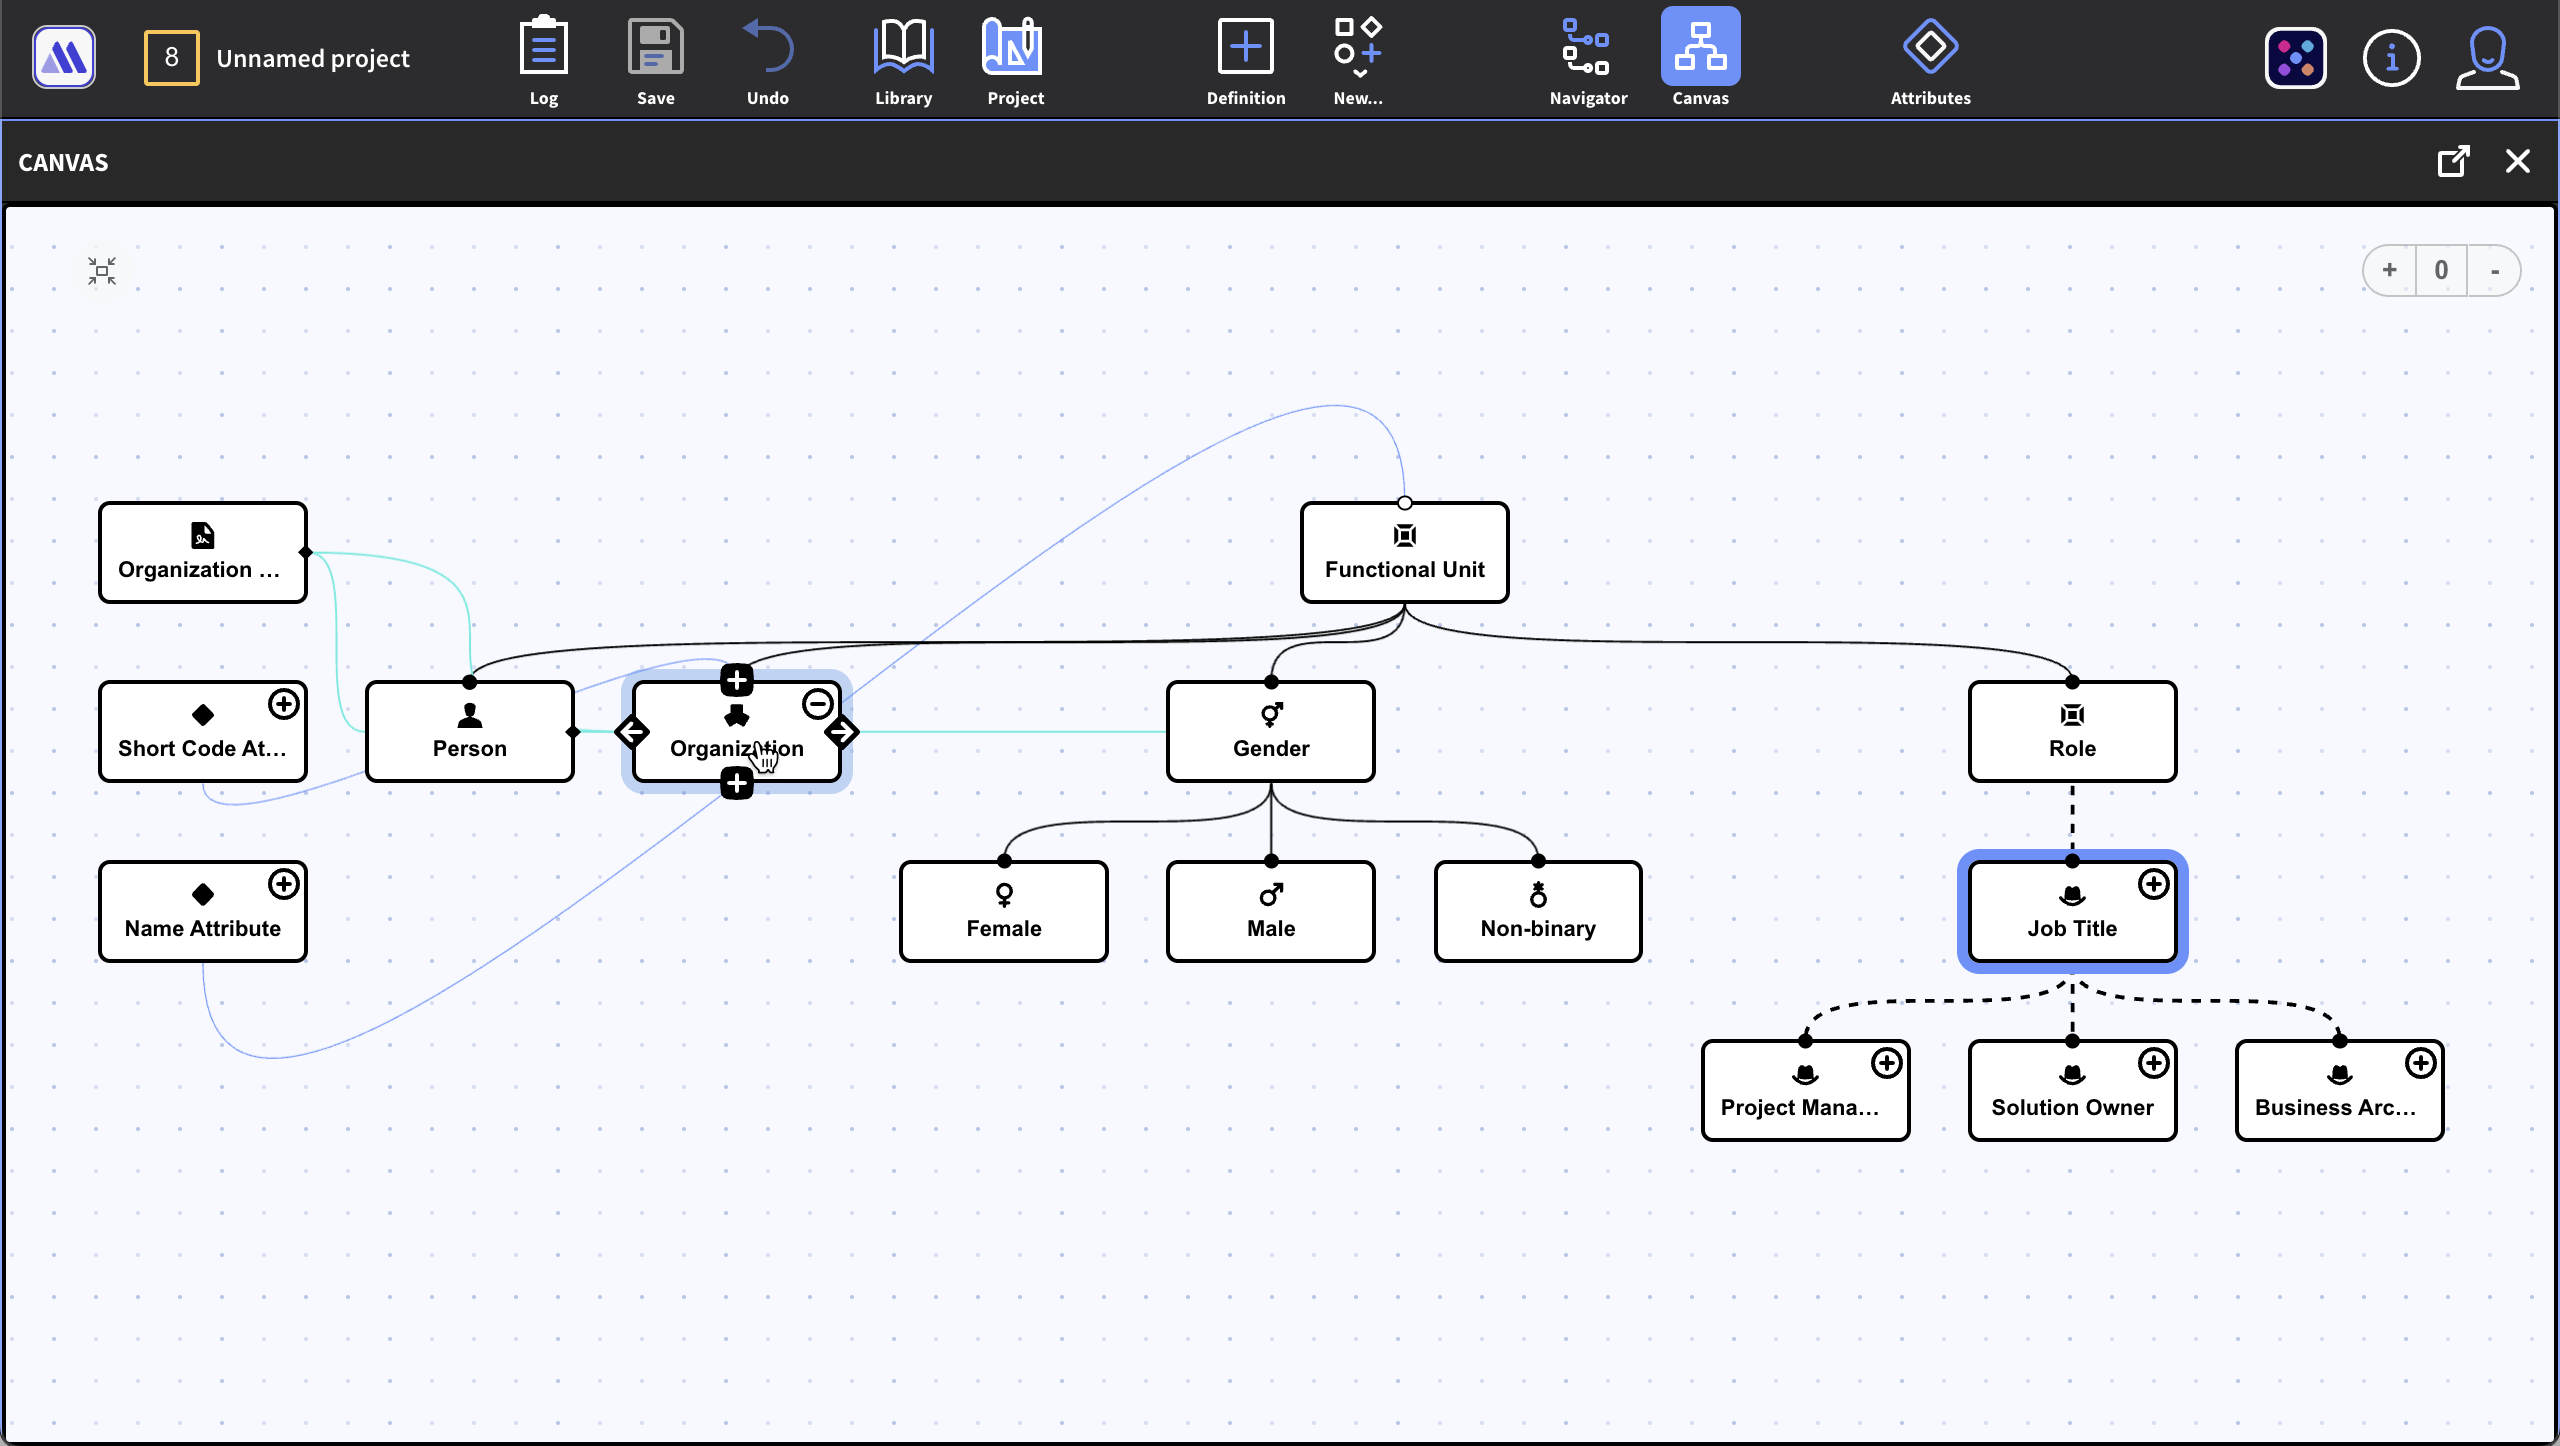The width and height of the screenshot is (2560, 1446).
Task: Click the zoom in plus button
Action: pos(2389,270)
